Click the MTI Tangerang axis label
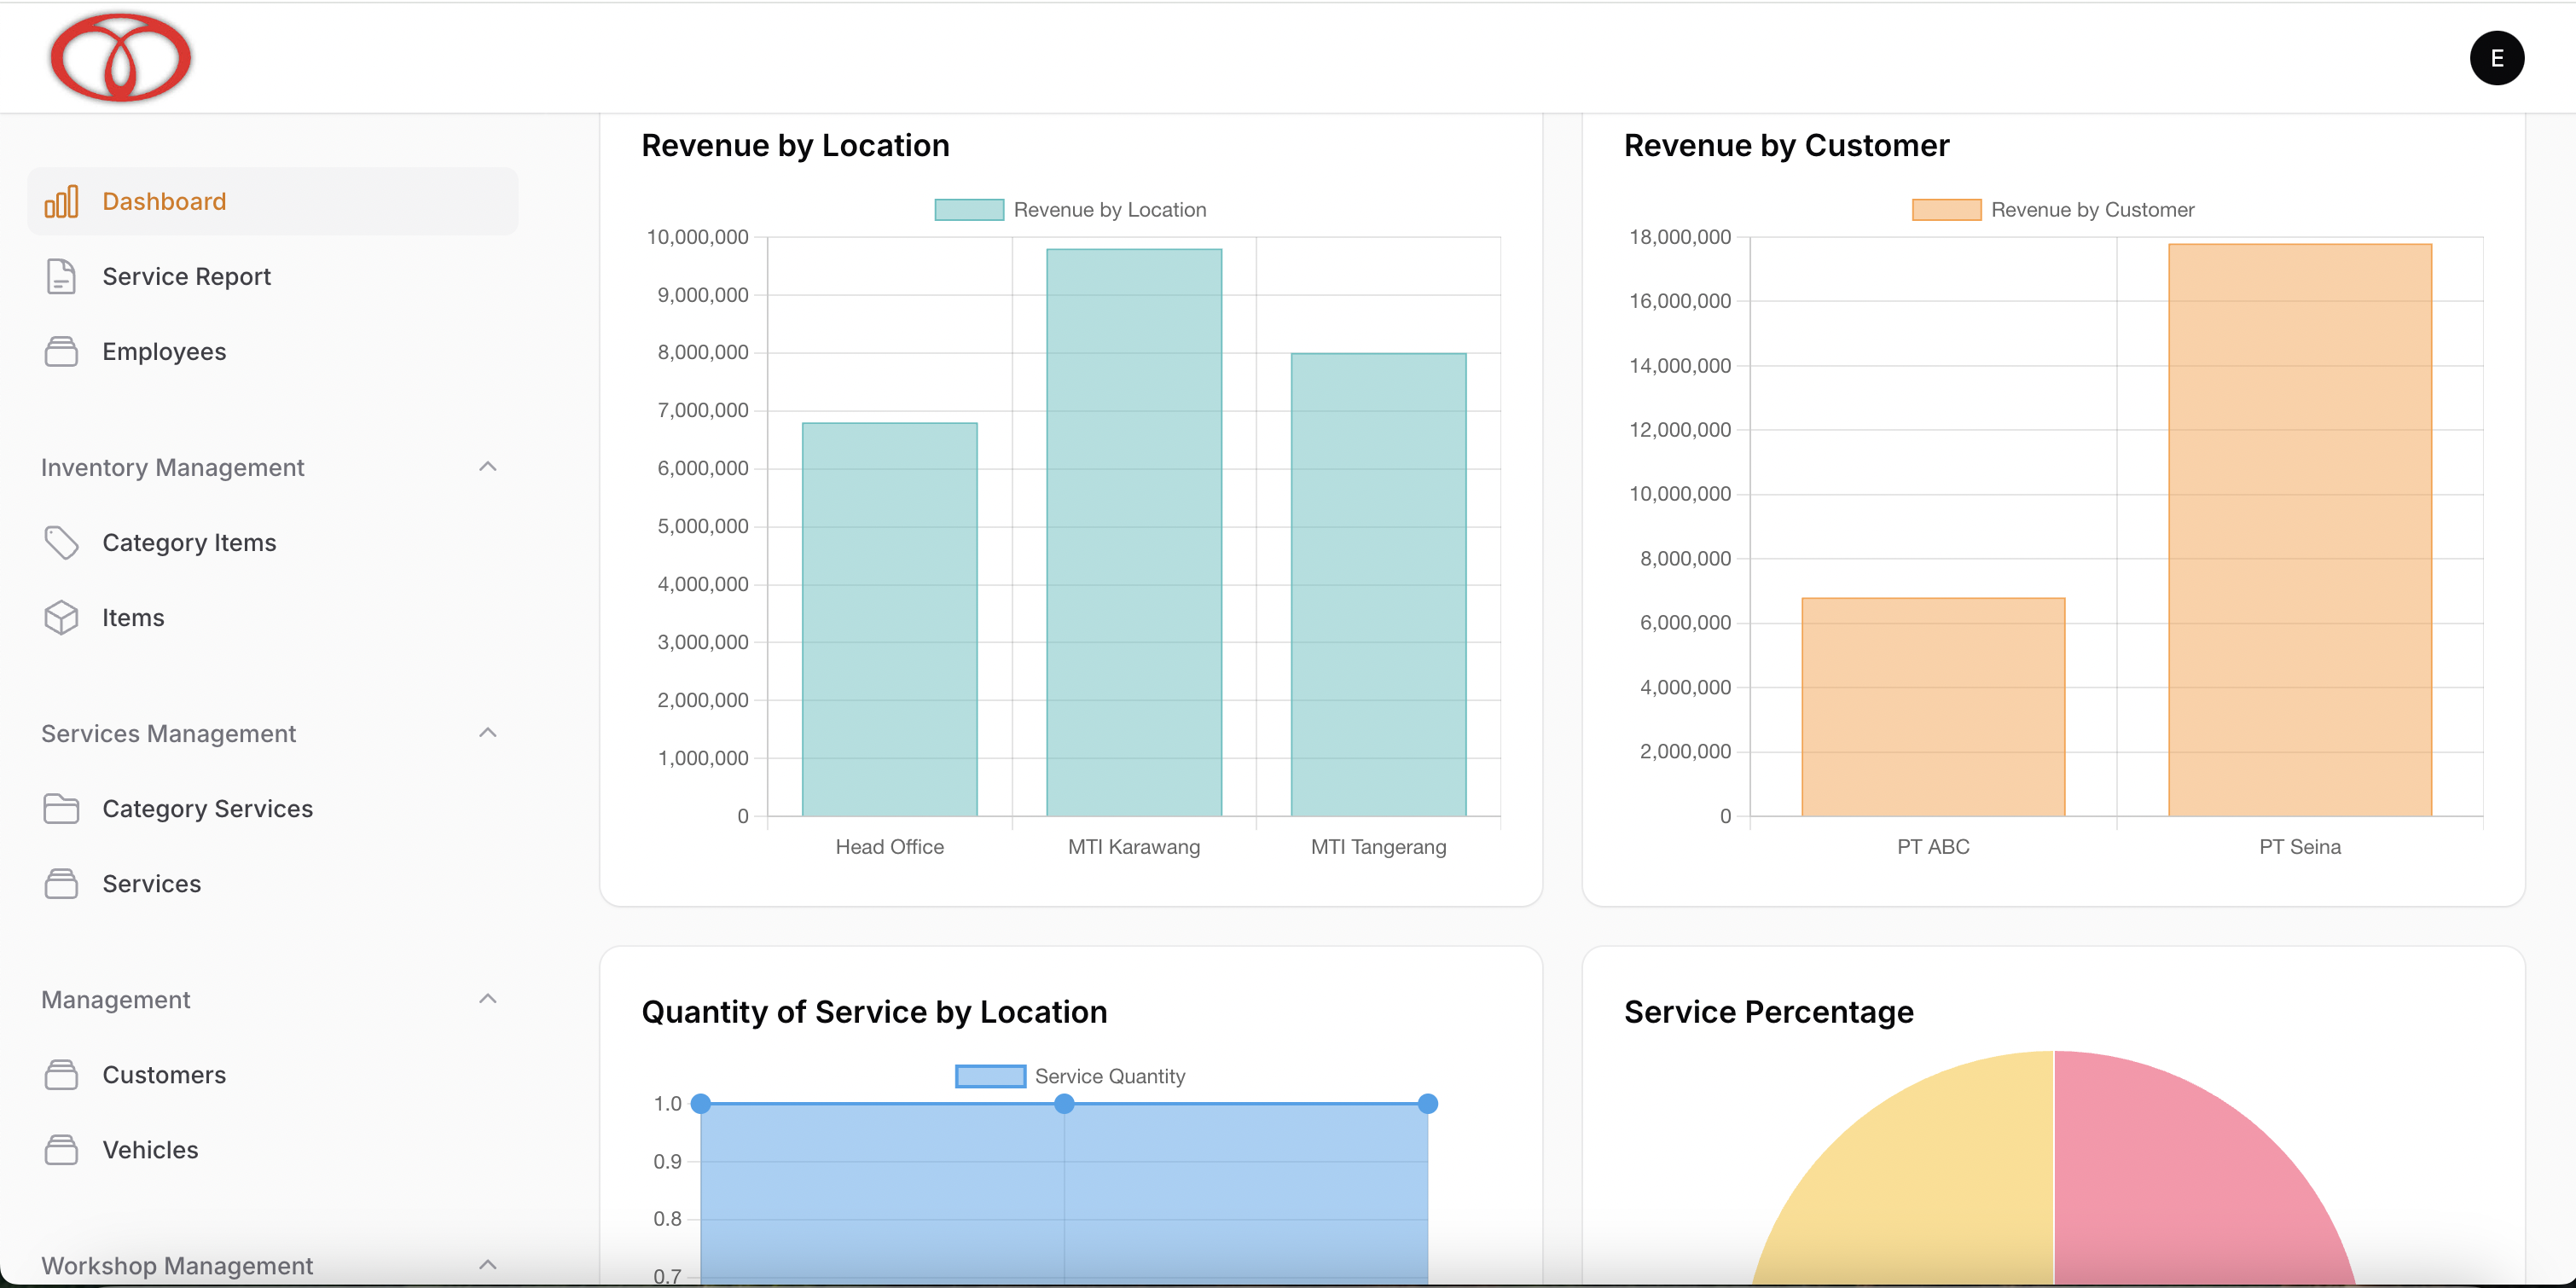The height and width of the screenshot is (1288, 2576). [1378, 846]
